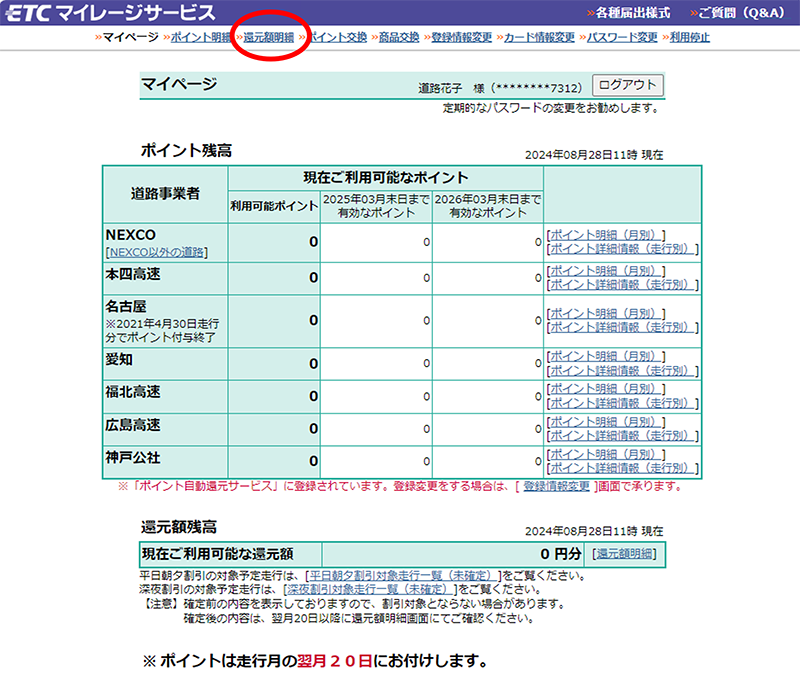Click the 神戸公社 row label

[133, 457]
